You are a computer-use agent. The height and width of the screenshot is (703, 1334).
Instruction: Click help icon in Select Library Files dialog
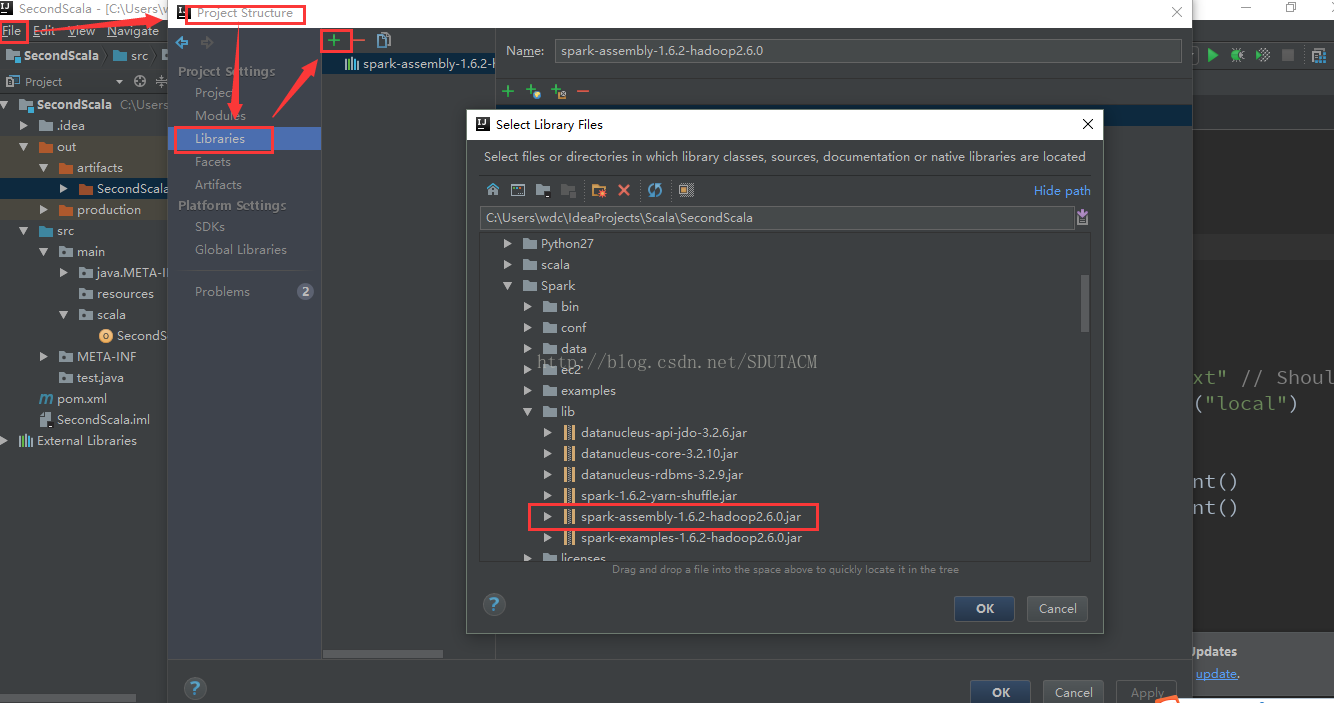(494, 604)
